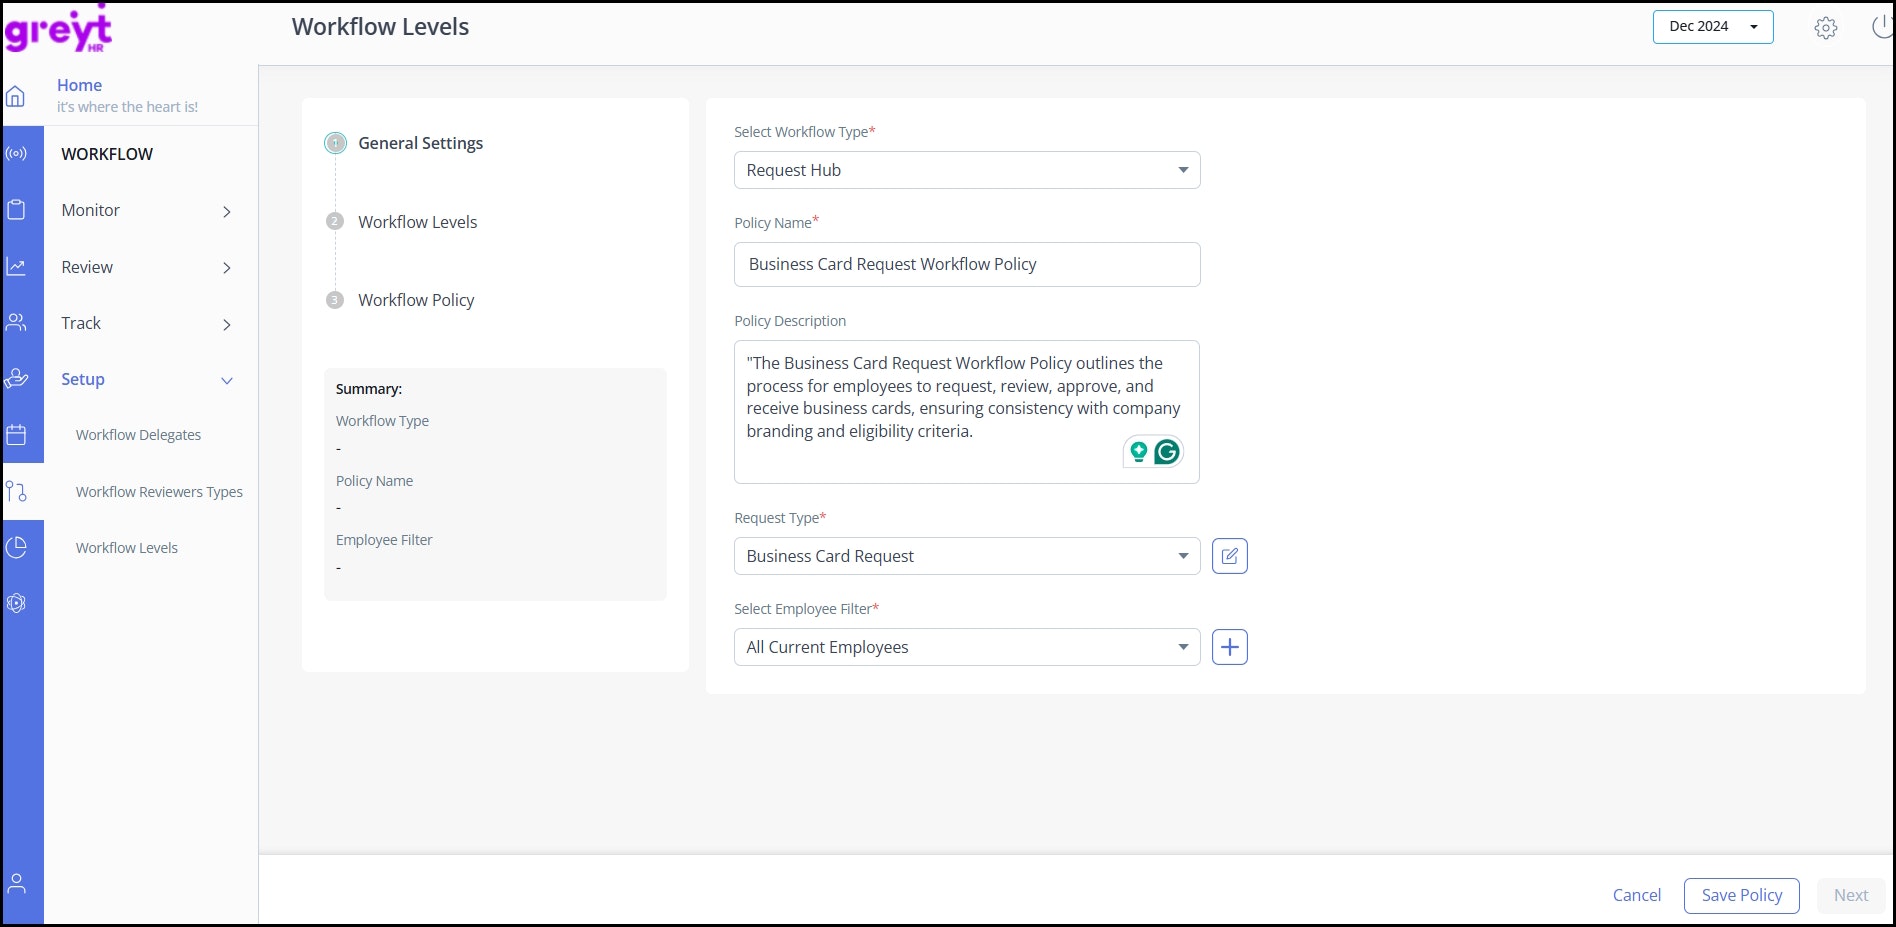Viewport: 1896px width, 927px height.
Task: Add new employee filter with plus icon
Action: (x=1230, y=647)
